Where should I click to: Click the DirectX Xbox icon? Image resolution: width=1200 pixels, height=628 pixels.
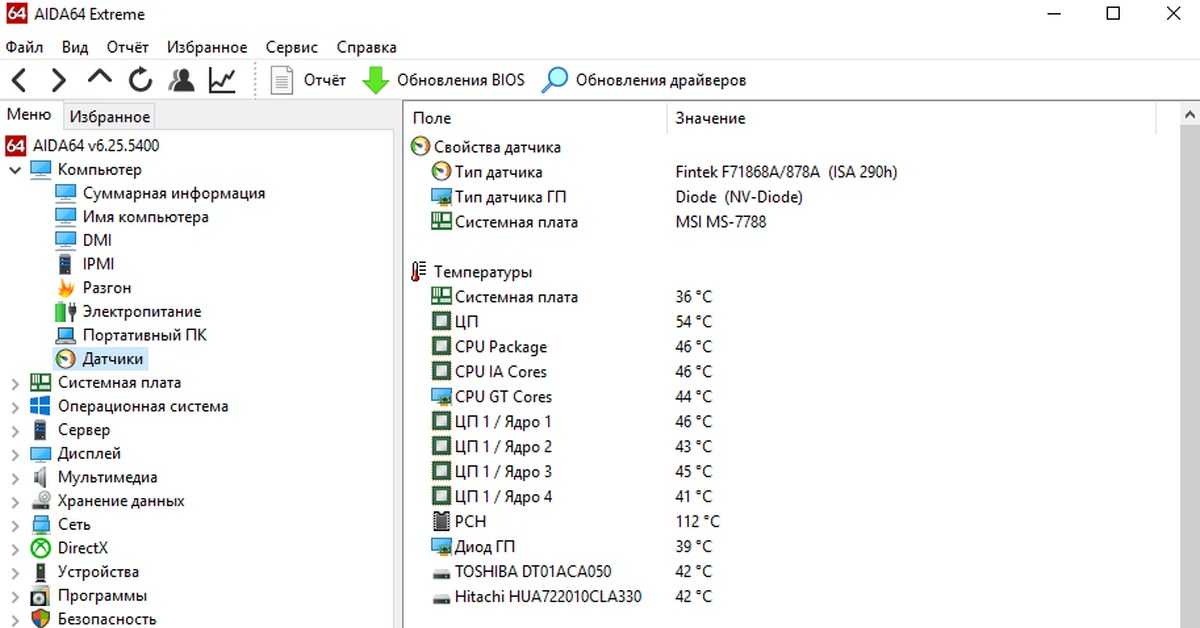[41, 549]
